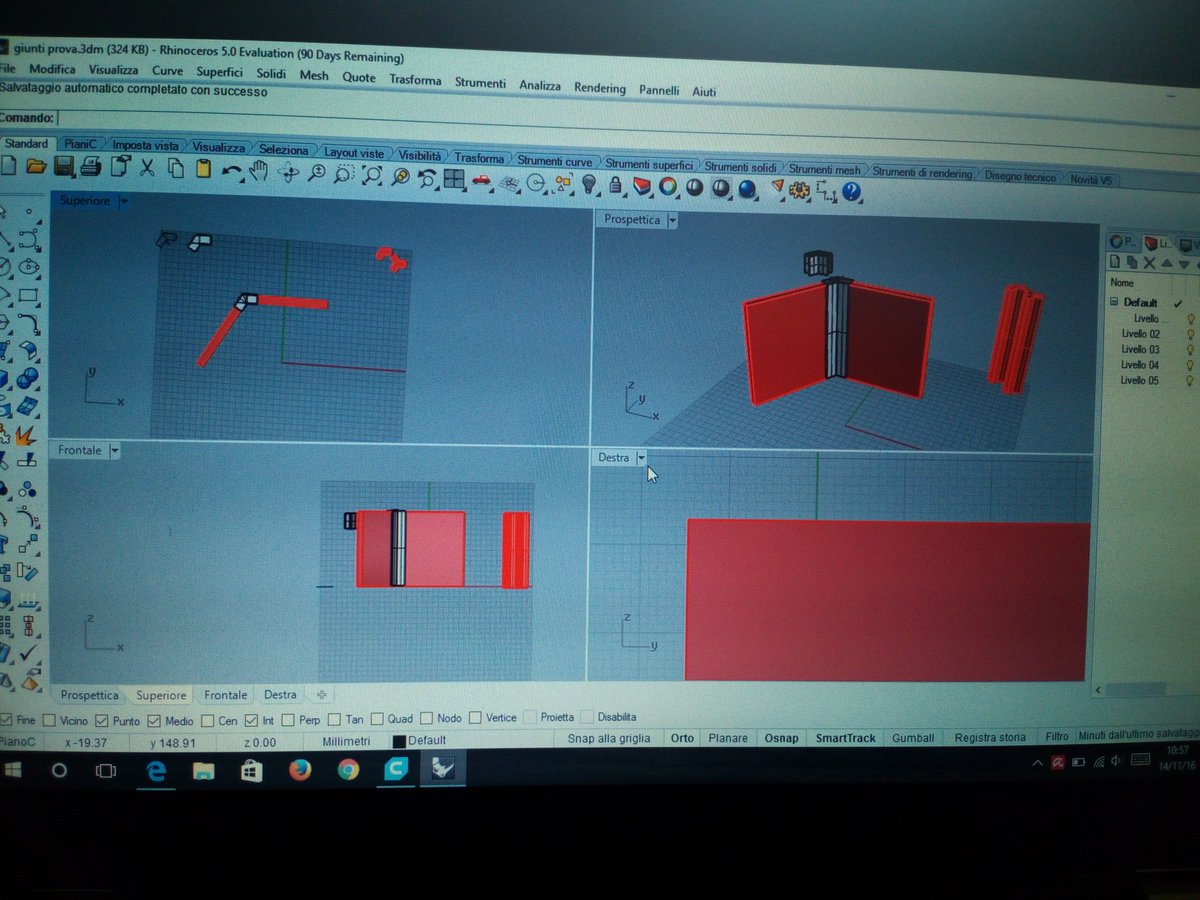Open Options with the gear icon

tap(800, 190)
